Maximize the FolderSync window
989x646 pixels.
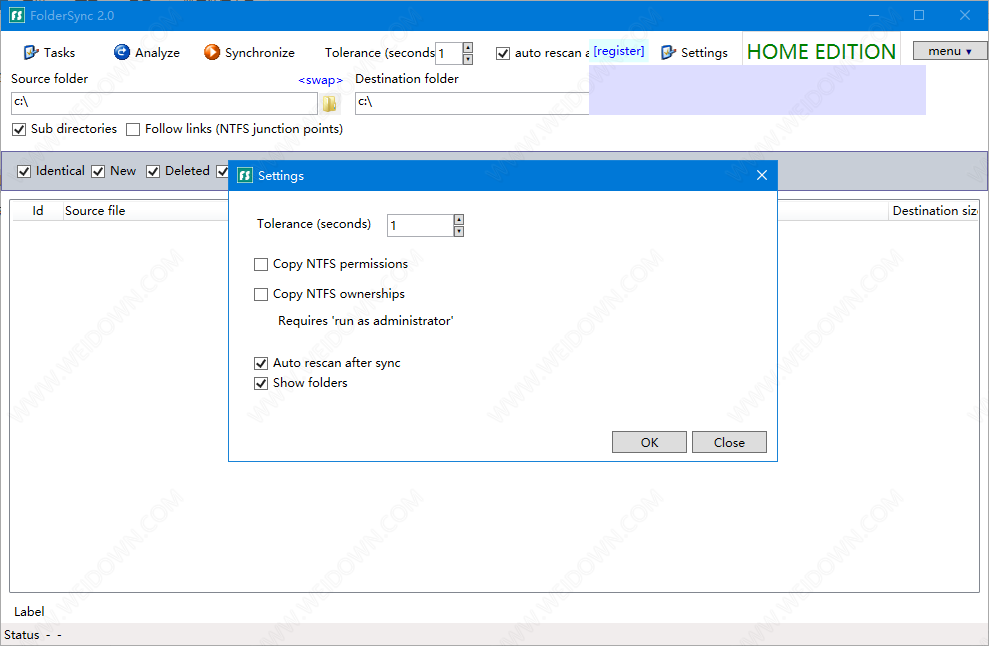pos(919,15)
